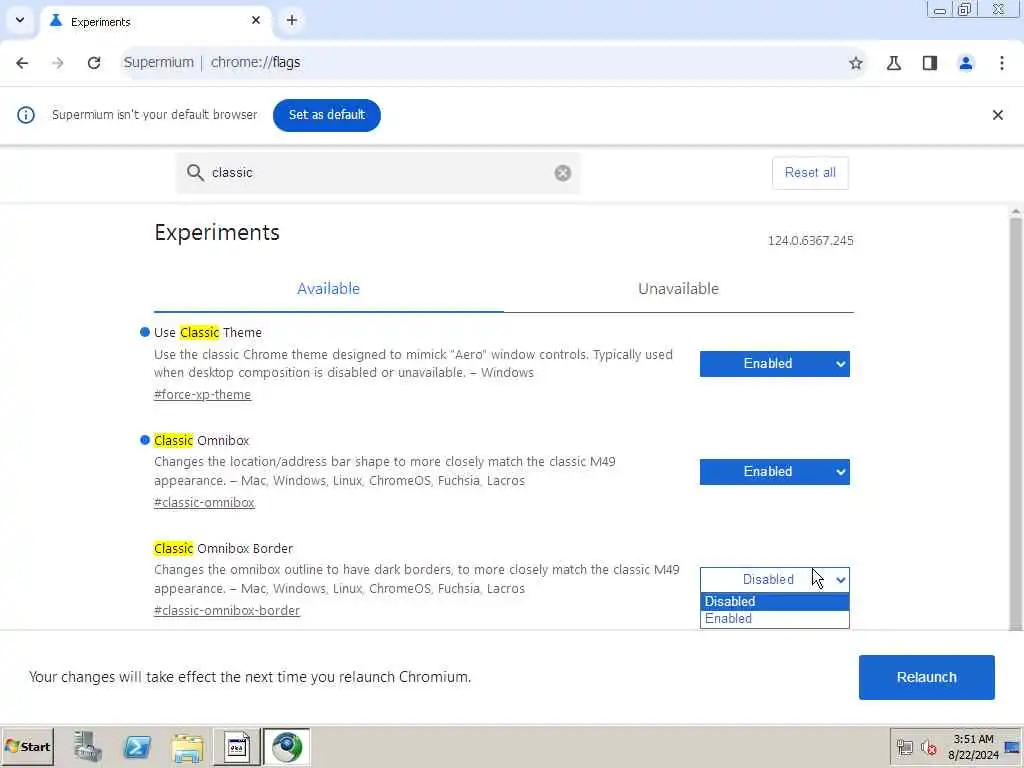Click Reset all button
The width and height of the screenshot is (1024, 768).
[810, 173]
